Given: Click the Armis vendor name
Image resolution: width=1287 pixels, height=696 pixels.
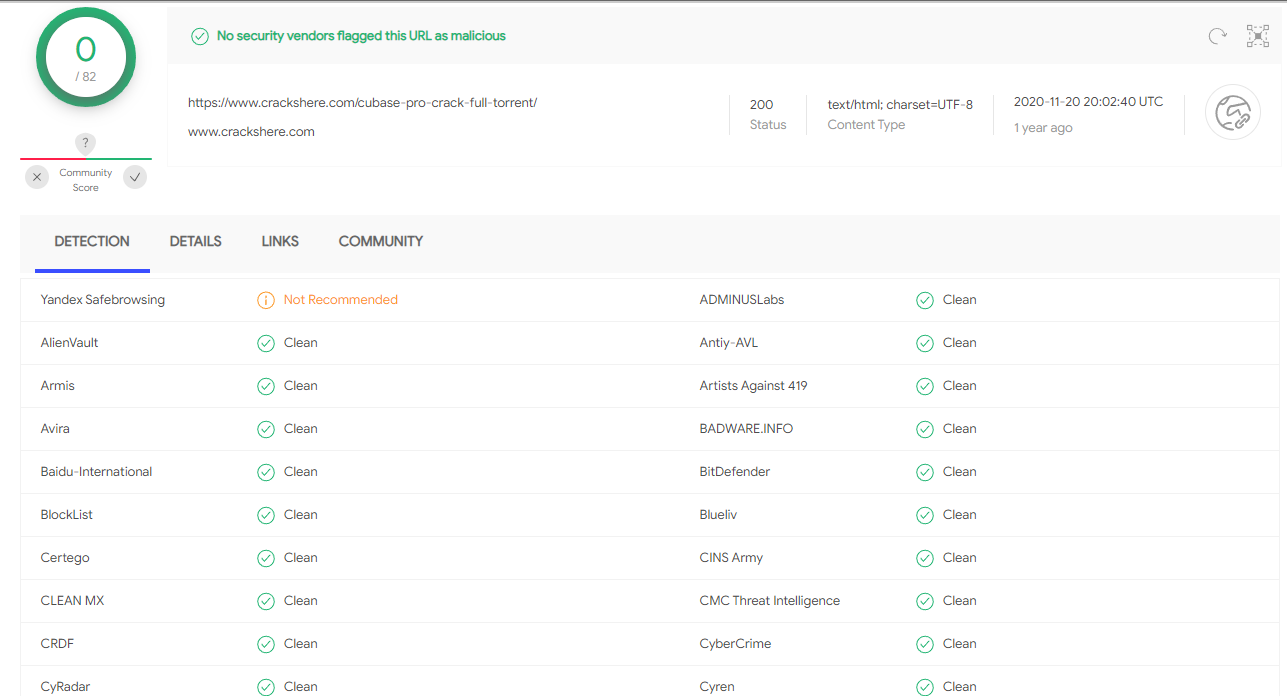Looking at the screenshot, I should click(x=58, y=386).
